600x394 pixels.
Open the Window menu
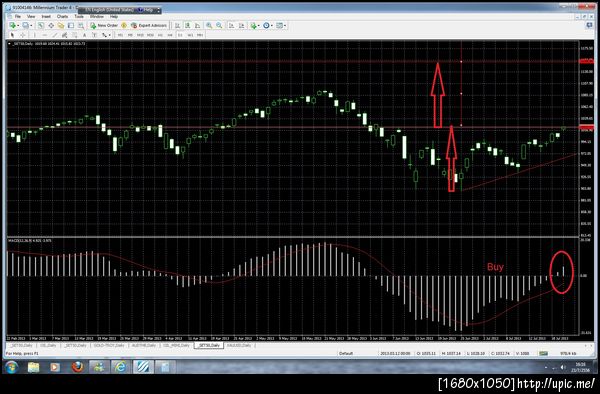click(x=97, y=16)
